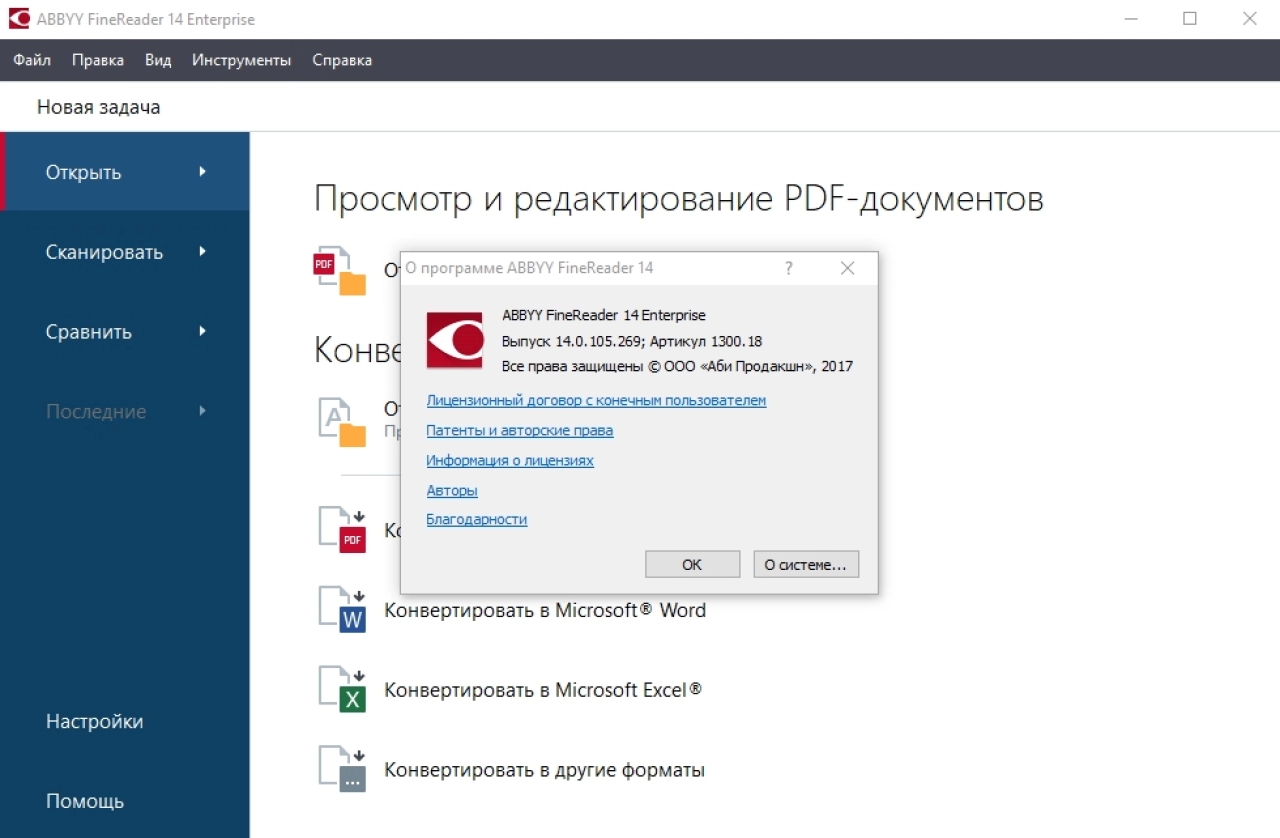Click the Word document icon
The height and width of the screenshot is (838, 1280).
click(341, 609)
